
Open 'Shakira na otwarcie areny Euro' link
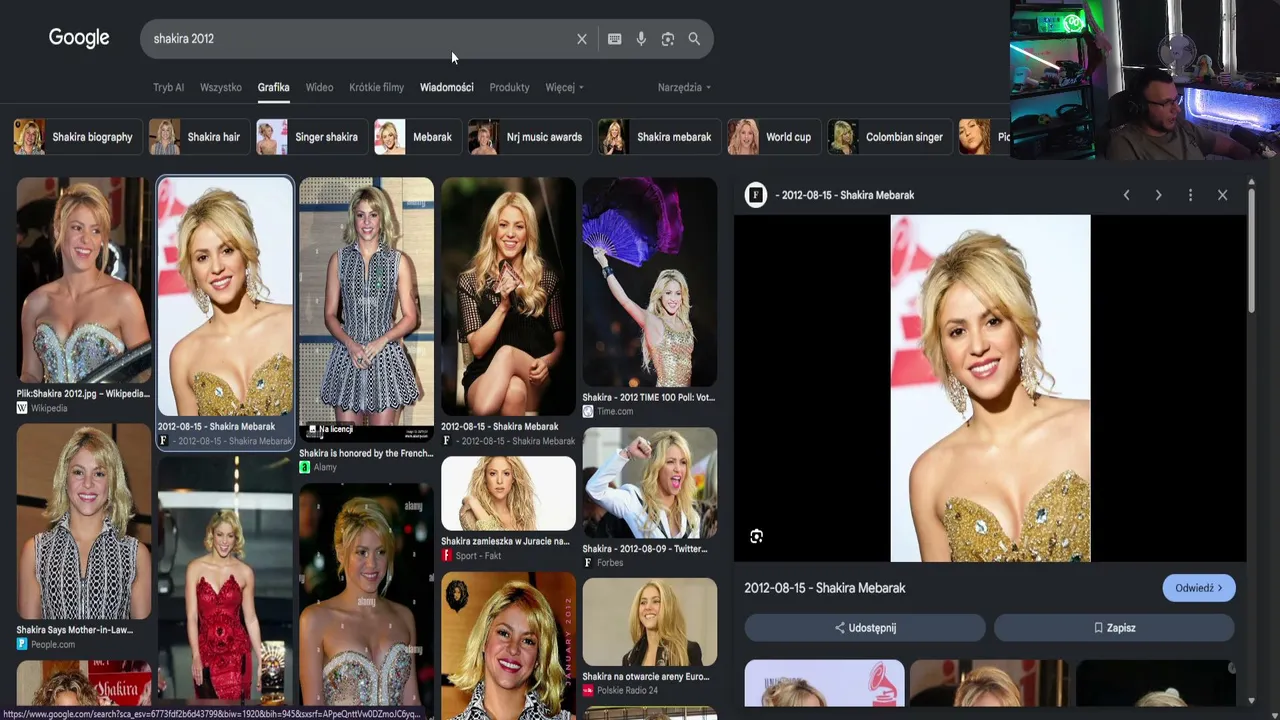click(x=646, y=676)
